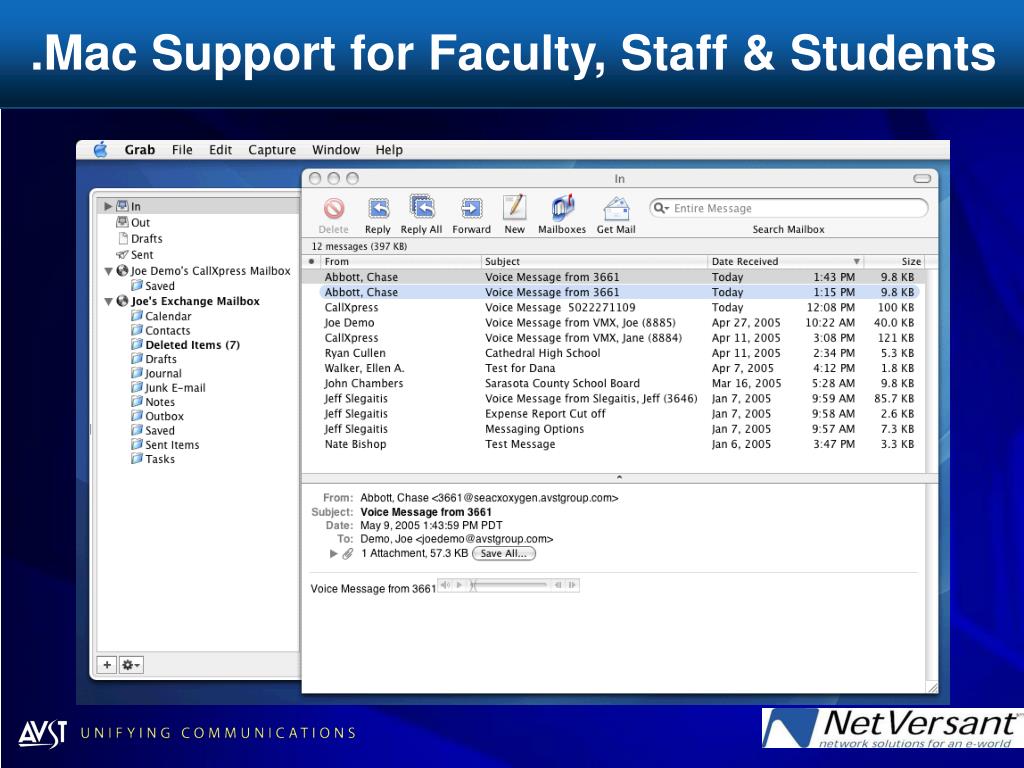Compose with the New message icon

click(x=514, y=208)
